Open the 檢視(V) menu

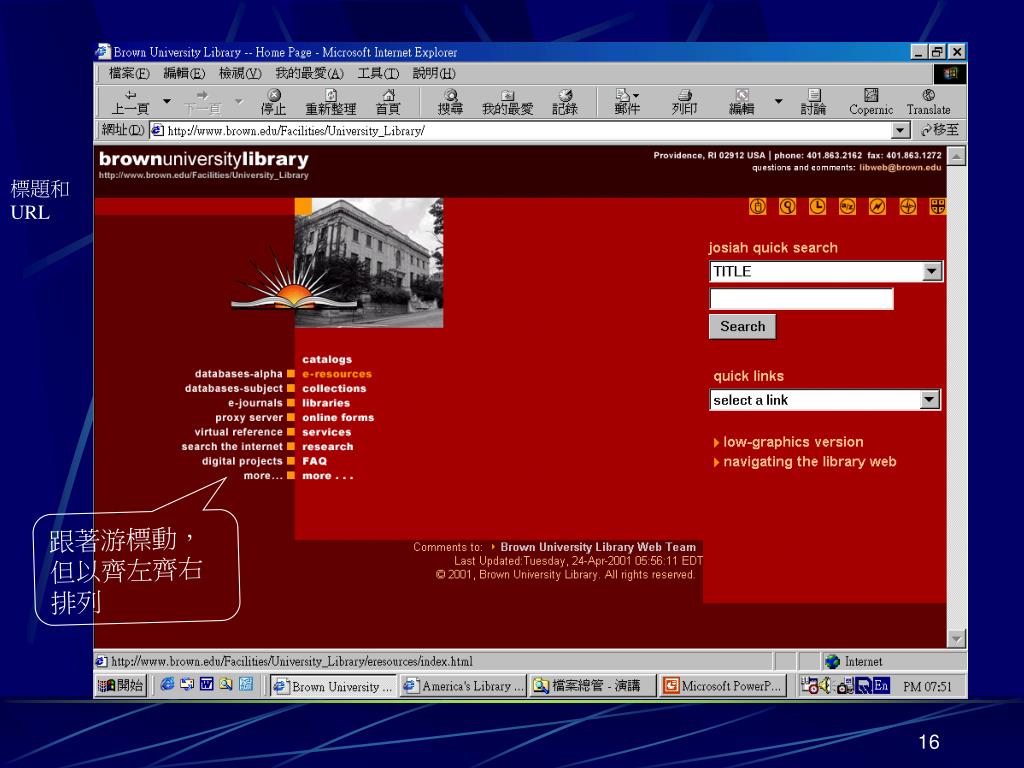pyautogui.click(x=240, y=73)
